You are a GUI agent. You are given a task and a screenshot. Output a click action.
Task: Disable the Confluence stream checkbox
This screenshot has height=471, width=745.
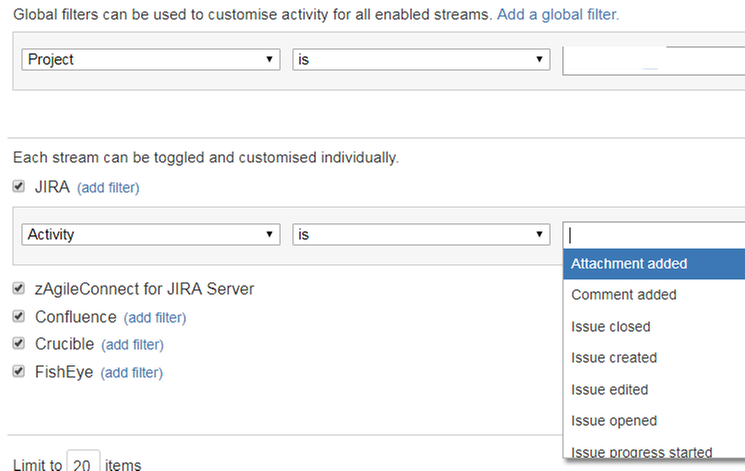(19, 316)
